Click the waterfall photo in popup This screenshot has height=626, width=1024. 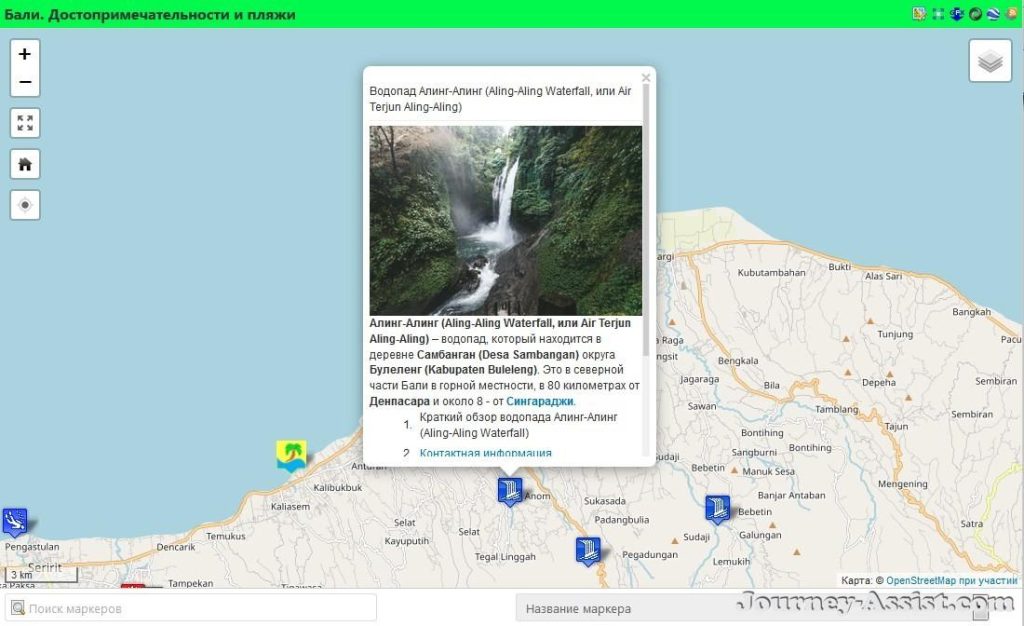(x=505, y=221)
